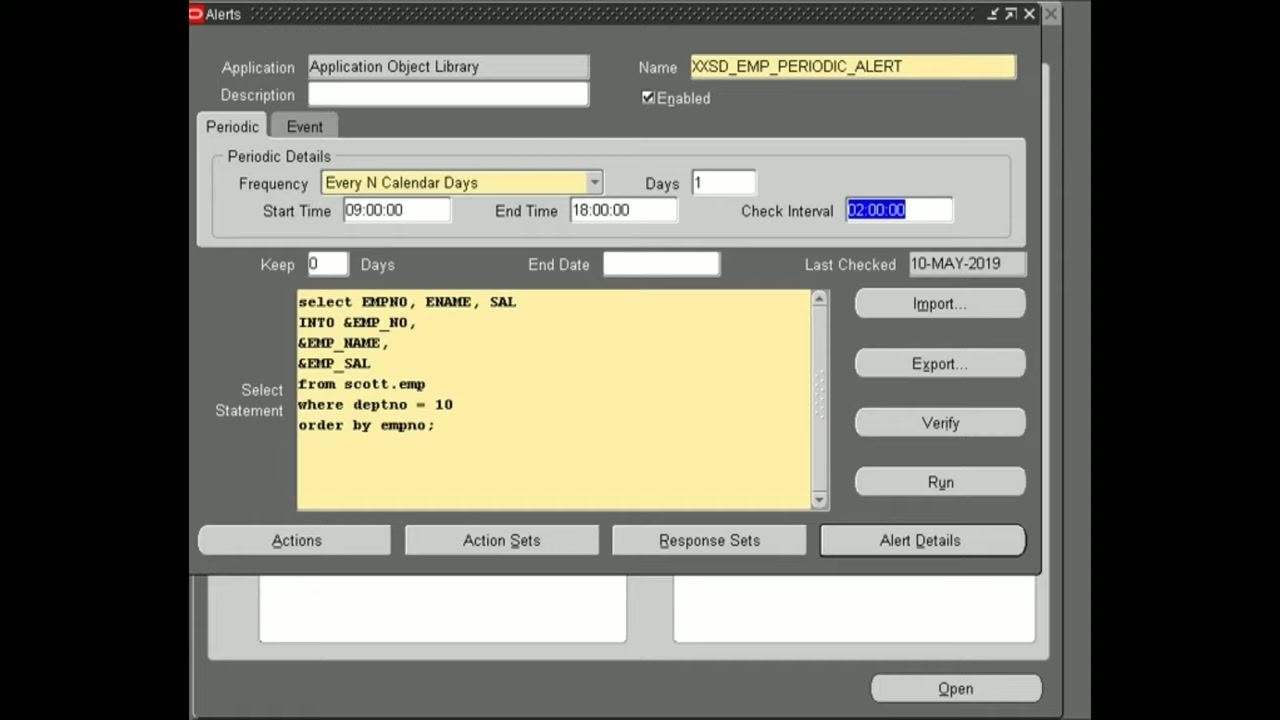Click the Days field showing 1
Viewport: 1280px width, 720px height.
724,183
